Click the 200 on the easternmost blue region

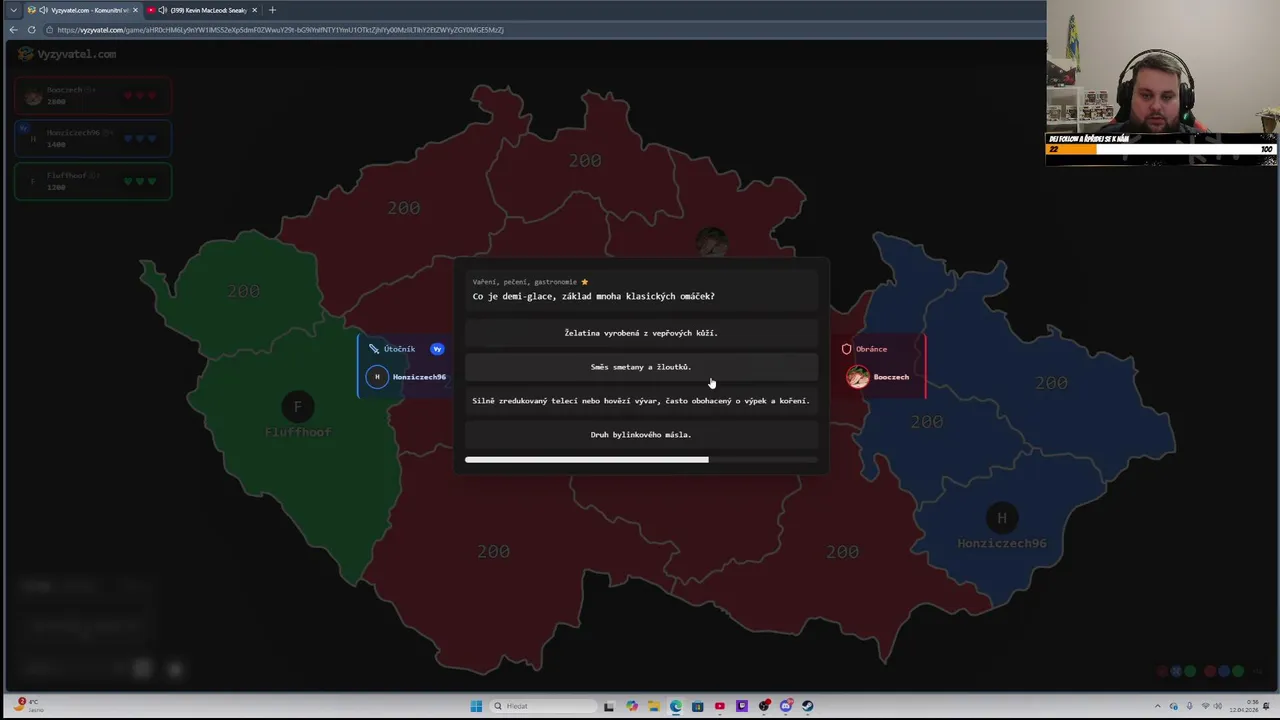pyautogui.click(x=1051, y=383)
